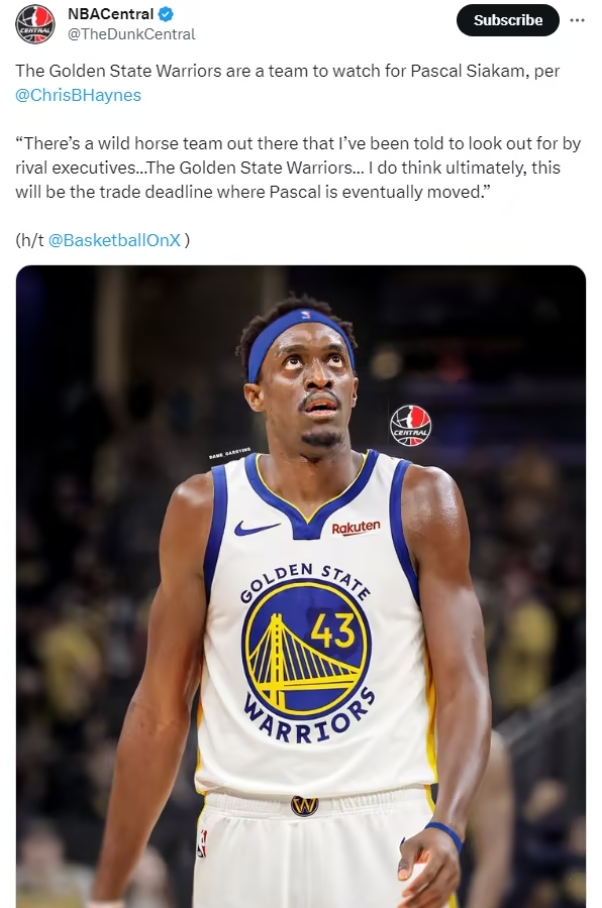Click the NBA logo on the shorts

[202, 843]
